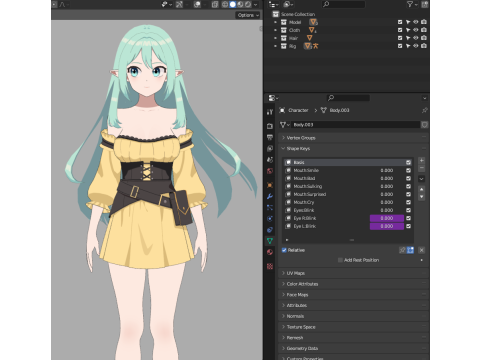480x360 pixels.
Task: Expand the Cloth collection
Action: pos(275,30)
